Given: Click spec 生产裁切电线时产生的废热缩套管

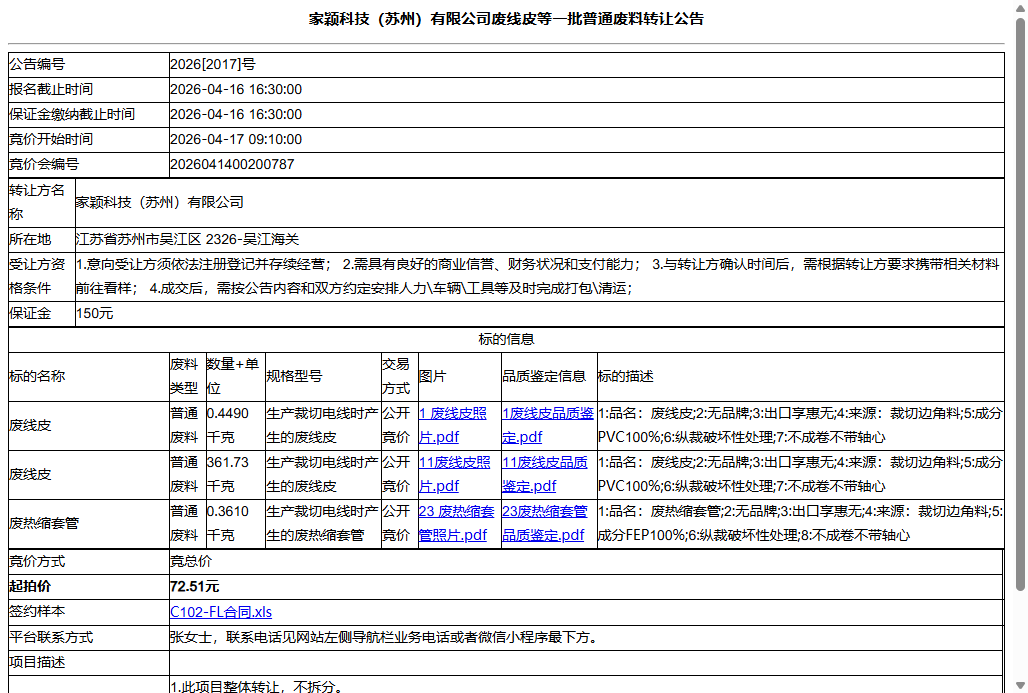Looking at the screenshot, I should coord(323,523).
